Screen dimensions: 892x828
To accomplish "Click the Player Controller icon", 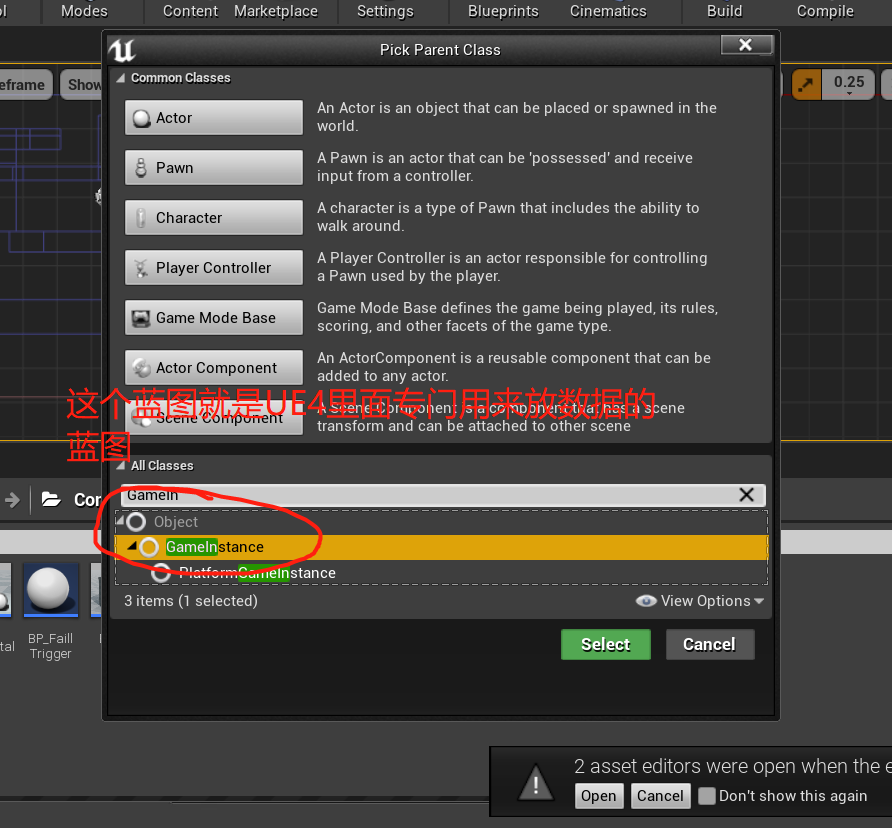I will [x=141, y=268].
